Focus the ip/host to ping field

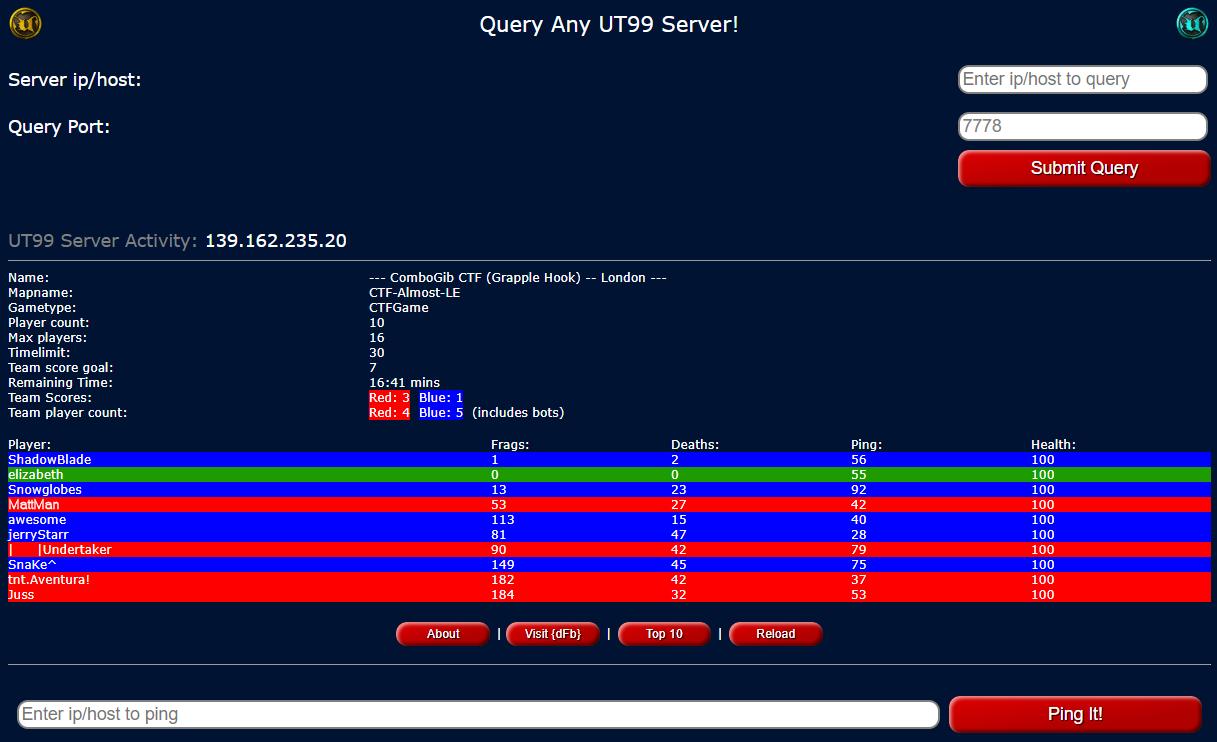pos(479,714)
